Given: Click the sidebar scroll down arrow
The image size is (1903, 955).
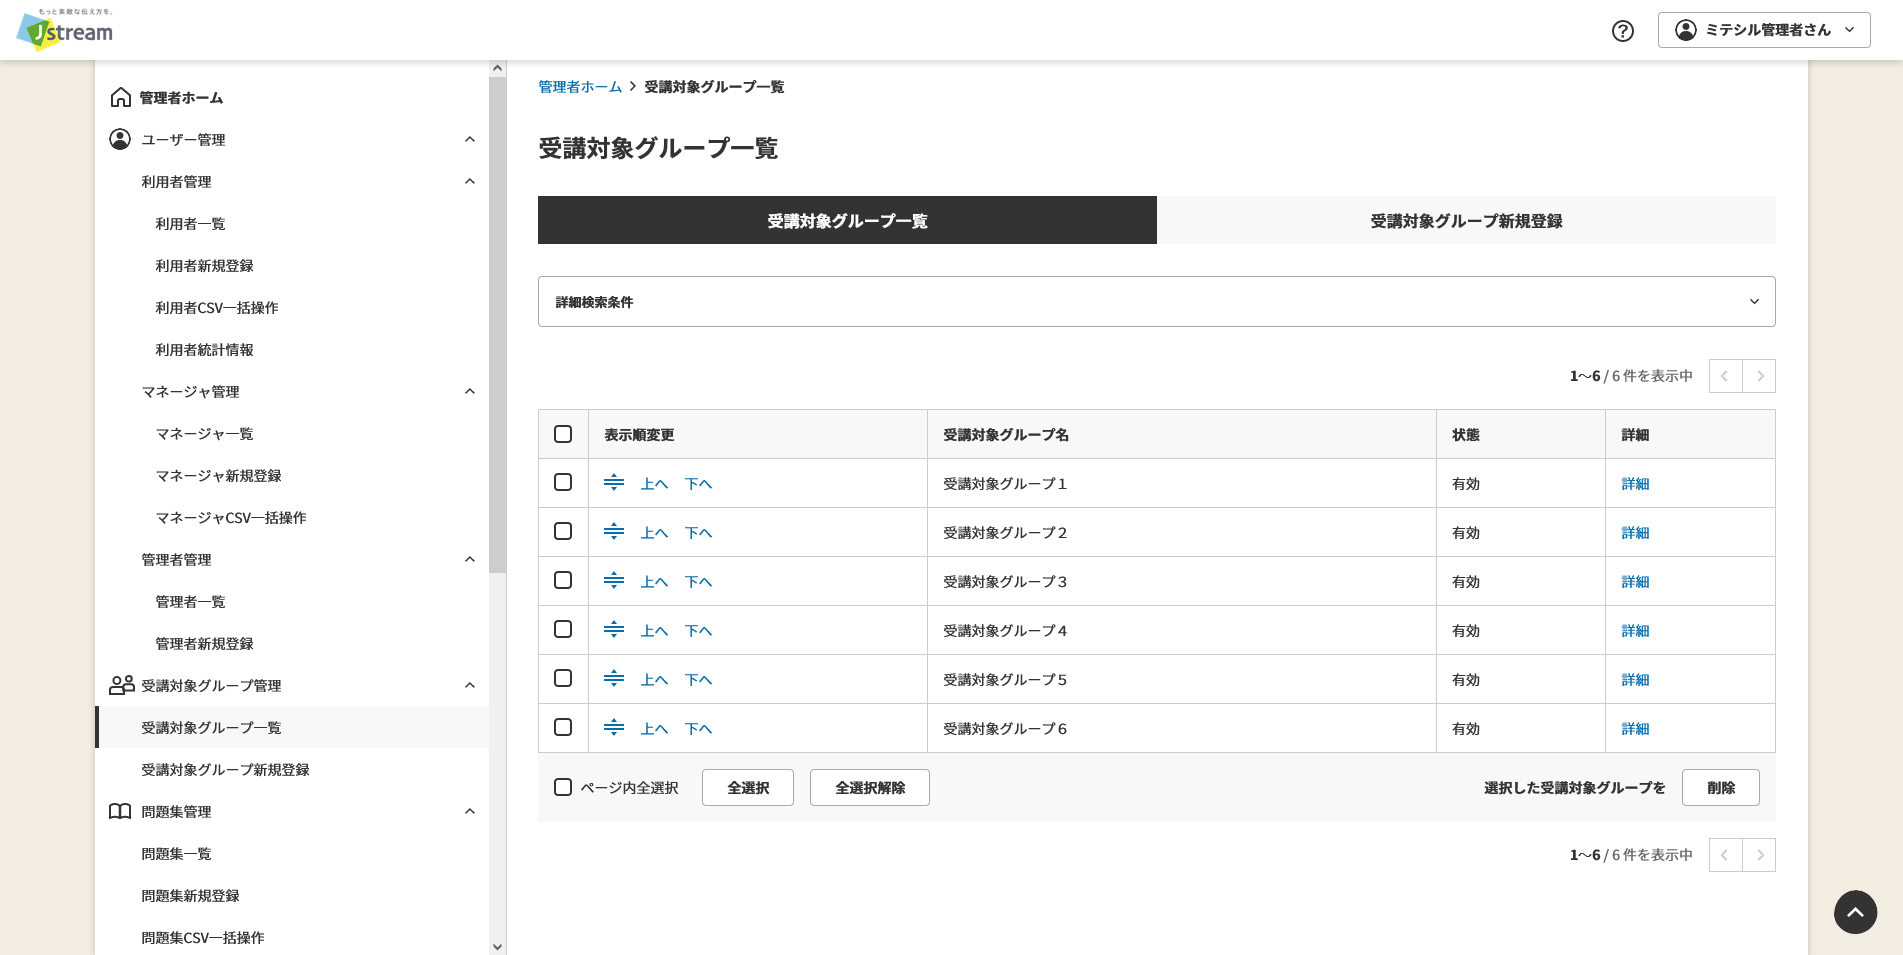Looking at the screenshot, I should (x=497, y=946).
